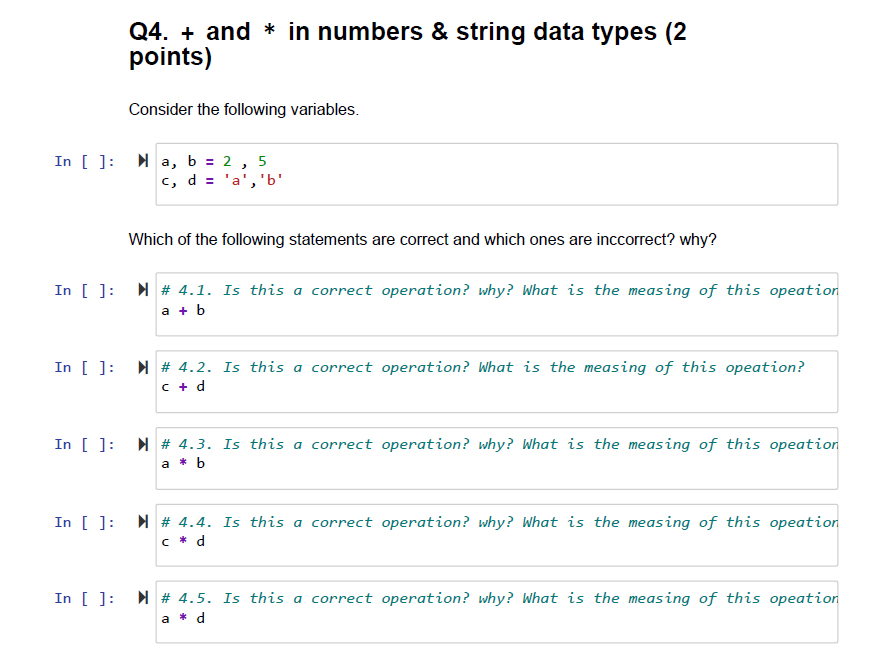The width and height of the screenshot is (878, 664).
Task: Click the run icon beside the variable assignment cell
Action: click(142, 159)
